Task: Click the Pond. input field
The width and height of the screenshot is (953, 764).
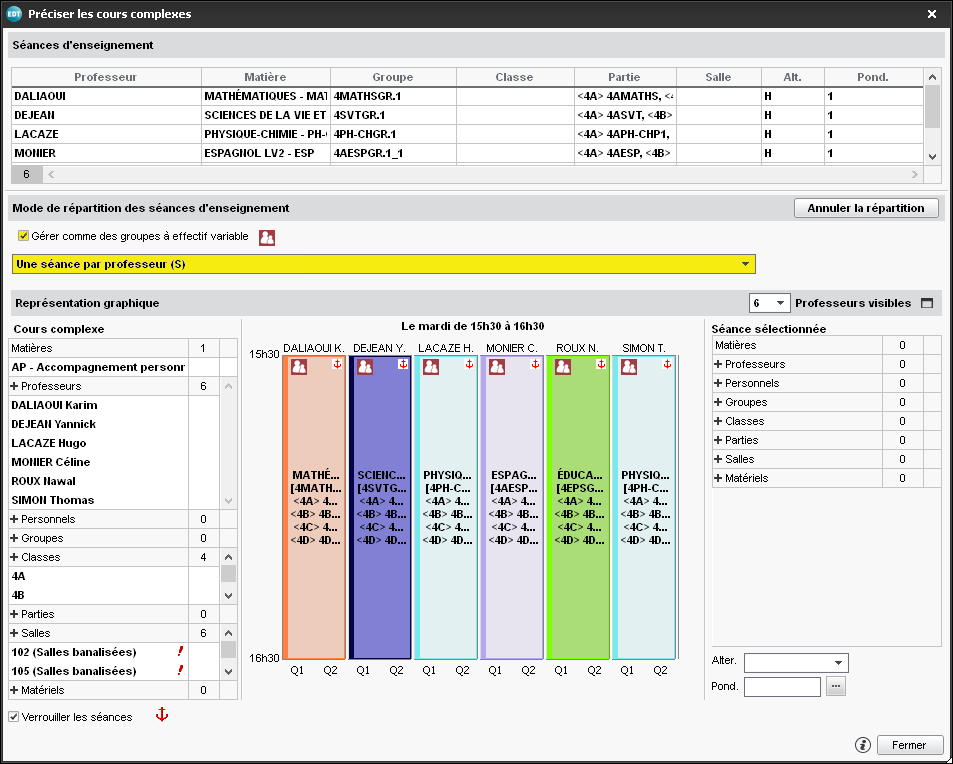Action: coord(783,686)
